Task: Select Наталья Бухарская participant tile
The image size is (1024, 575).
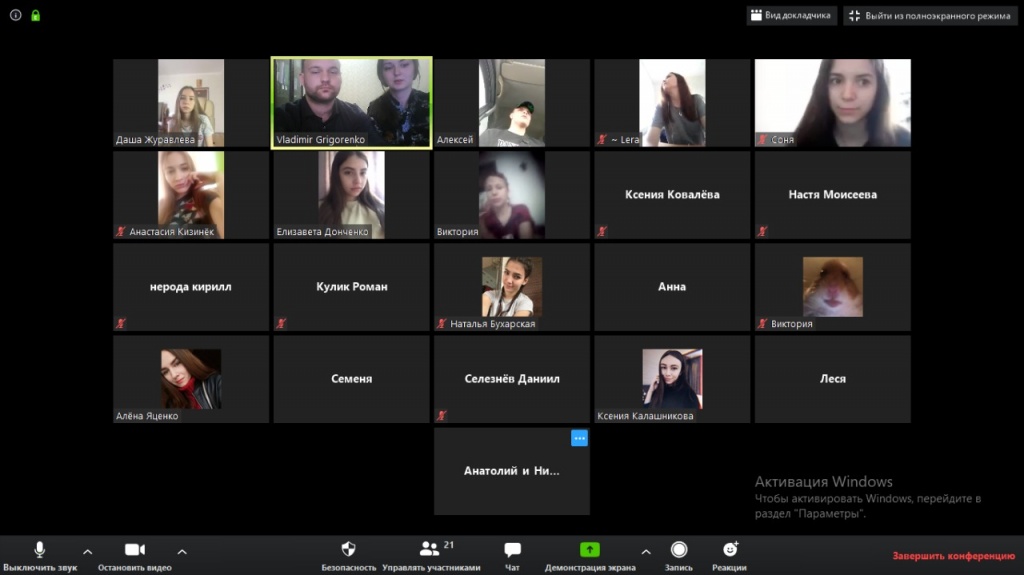Action: 512,287
